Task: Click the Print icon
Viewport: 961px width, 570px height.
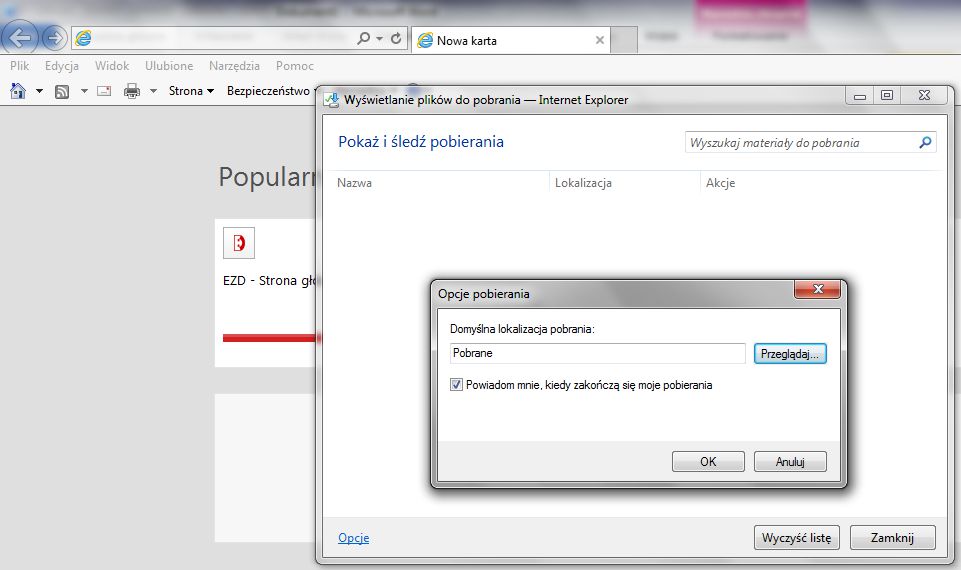Action: [x=132, y=91]
